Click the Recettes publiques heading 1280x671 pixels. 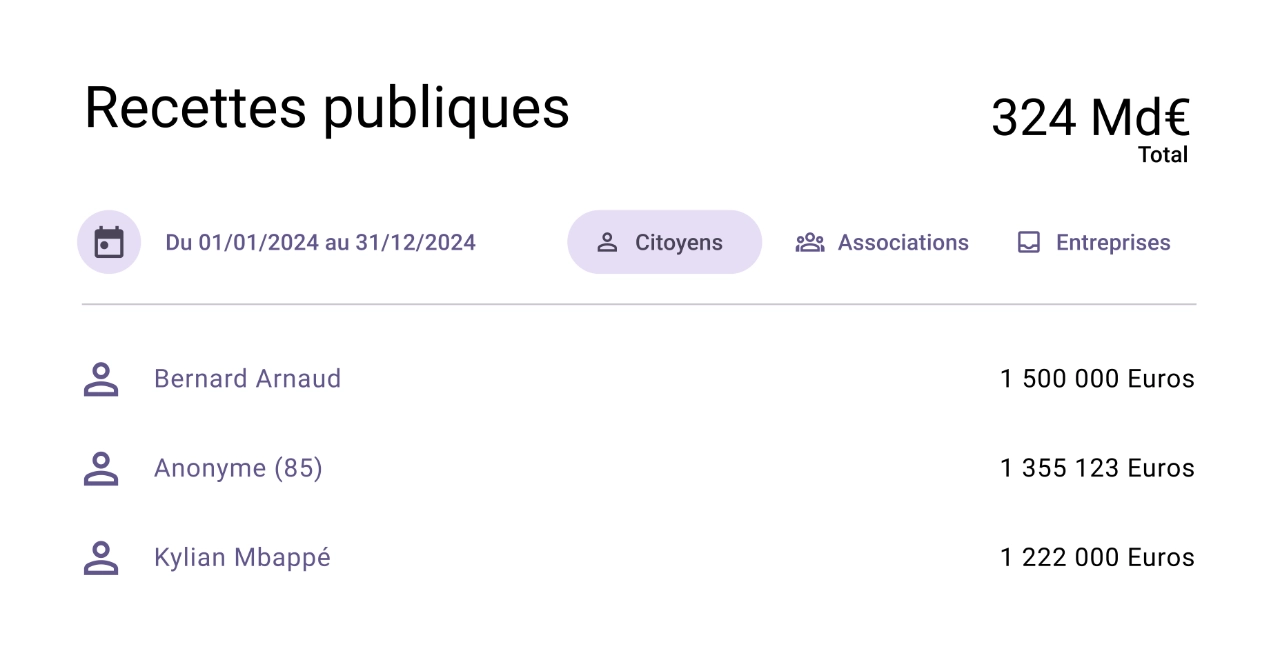tap(327, 108)
